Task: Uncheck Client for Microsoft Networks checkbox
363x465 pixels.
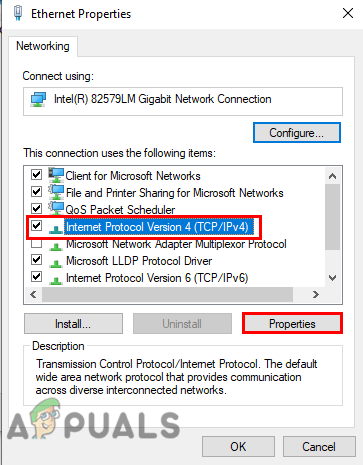Action: (x=36, y=174)
